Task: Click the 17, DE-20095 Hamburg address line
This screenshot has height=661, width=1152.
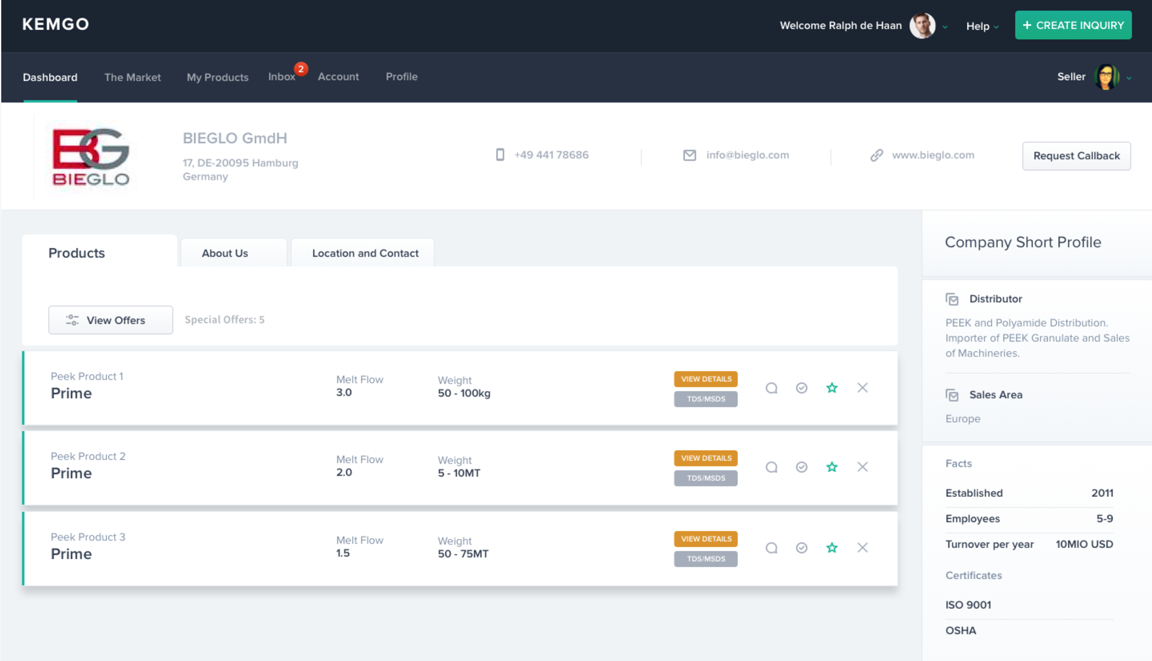Action: 240,163
